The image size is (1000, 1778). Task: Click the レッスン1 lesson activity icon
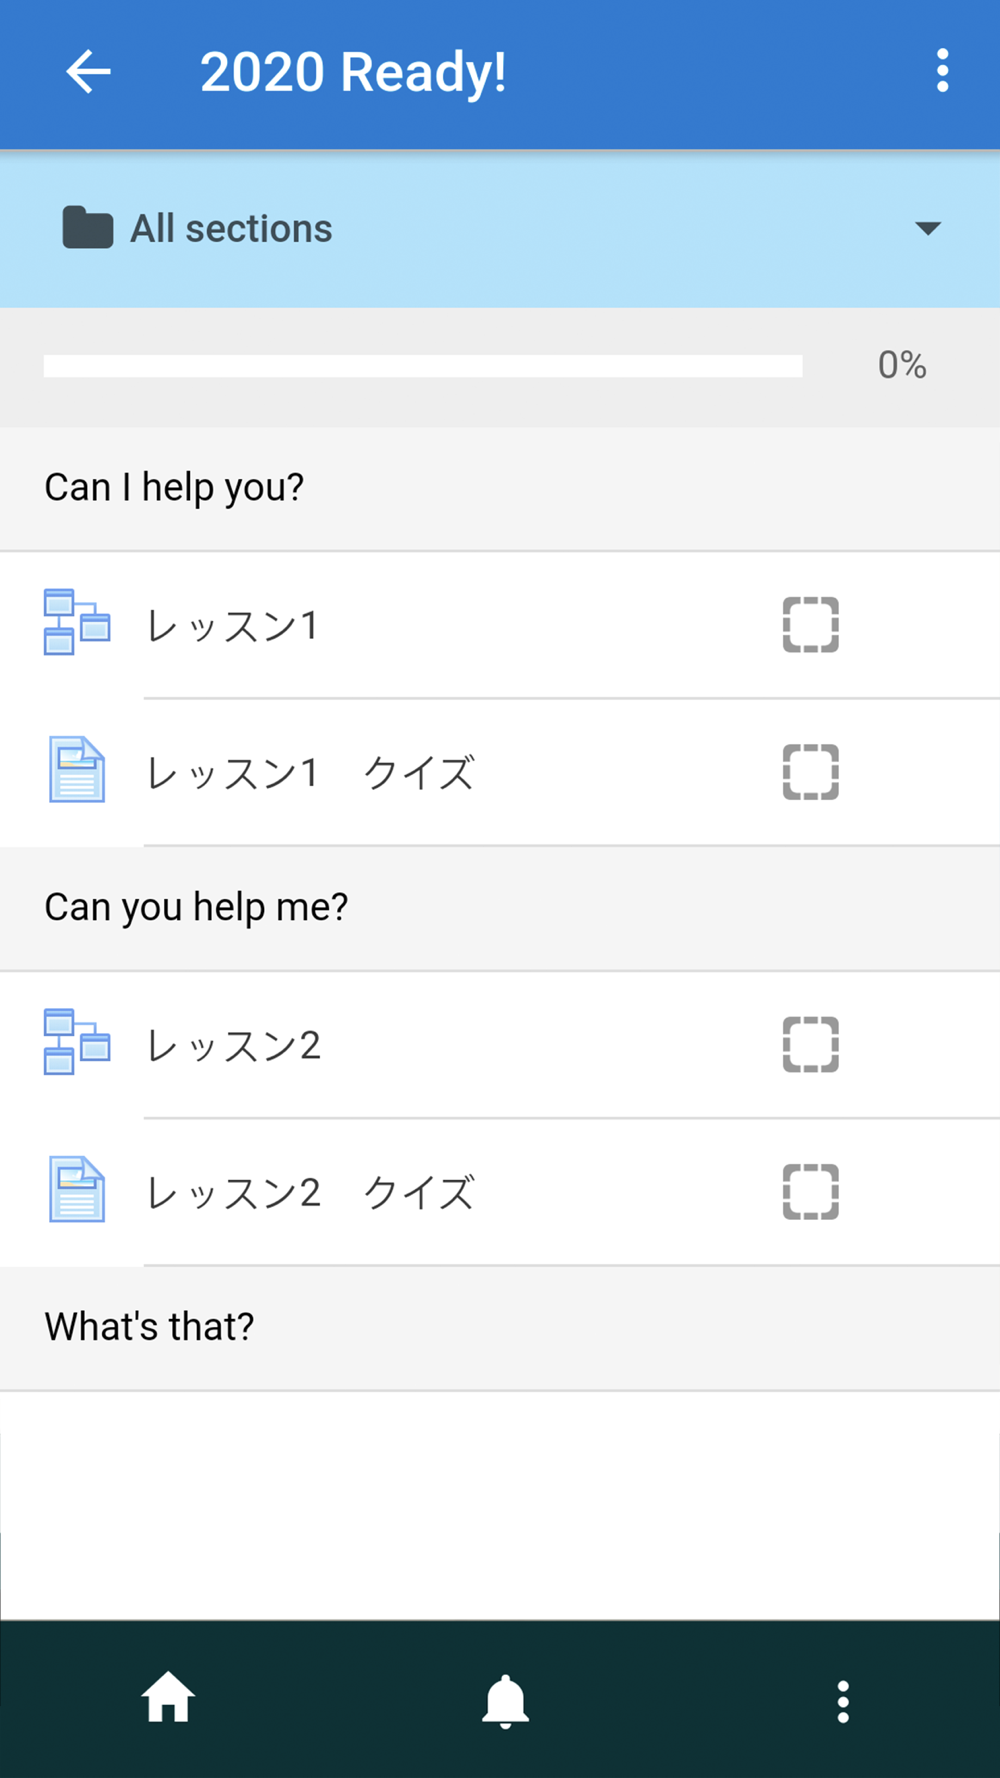point(77,623)
